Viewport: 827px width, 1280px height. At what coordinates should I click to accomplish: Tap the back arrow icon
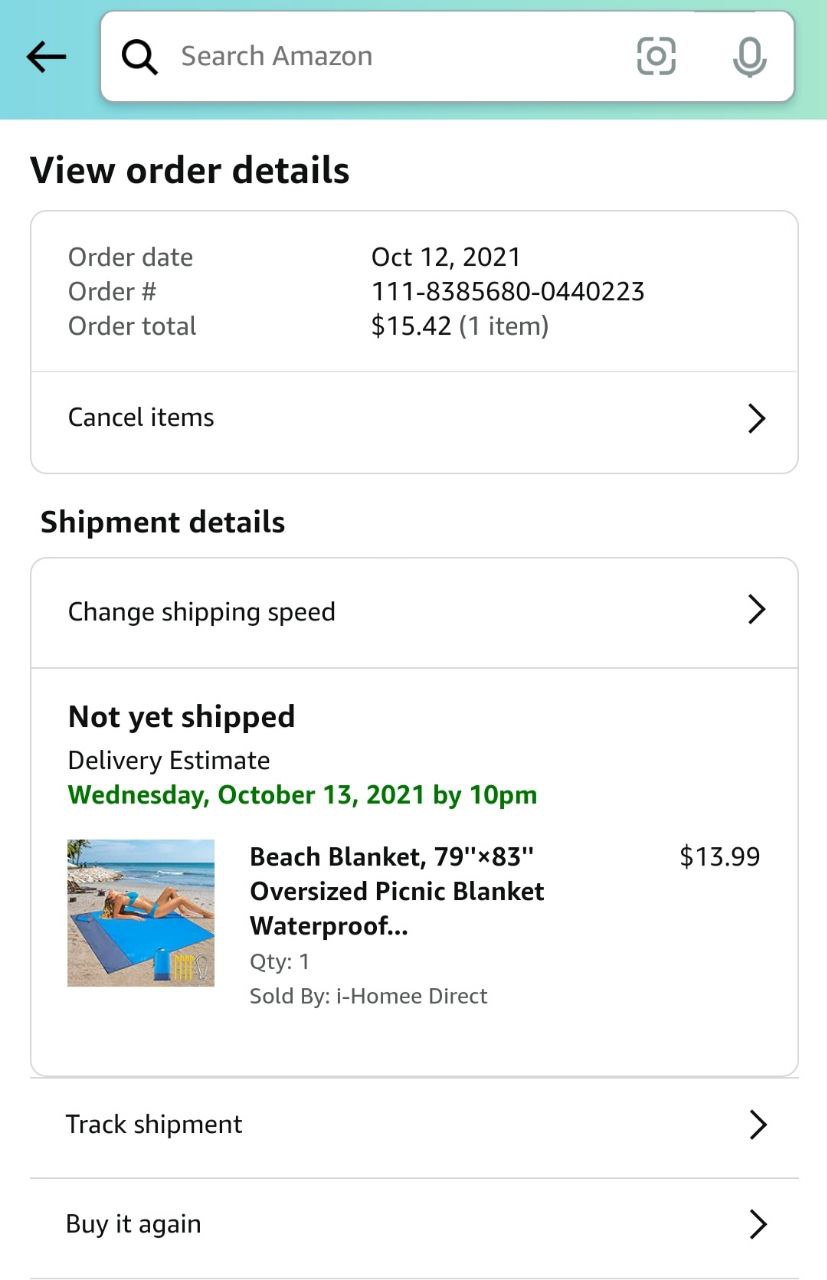[46, 57]
